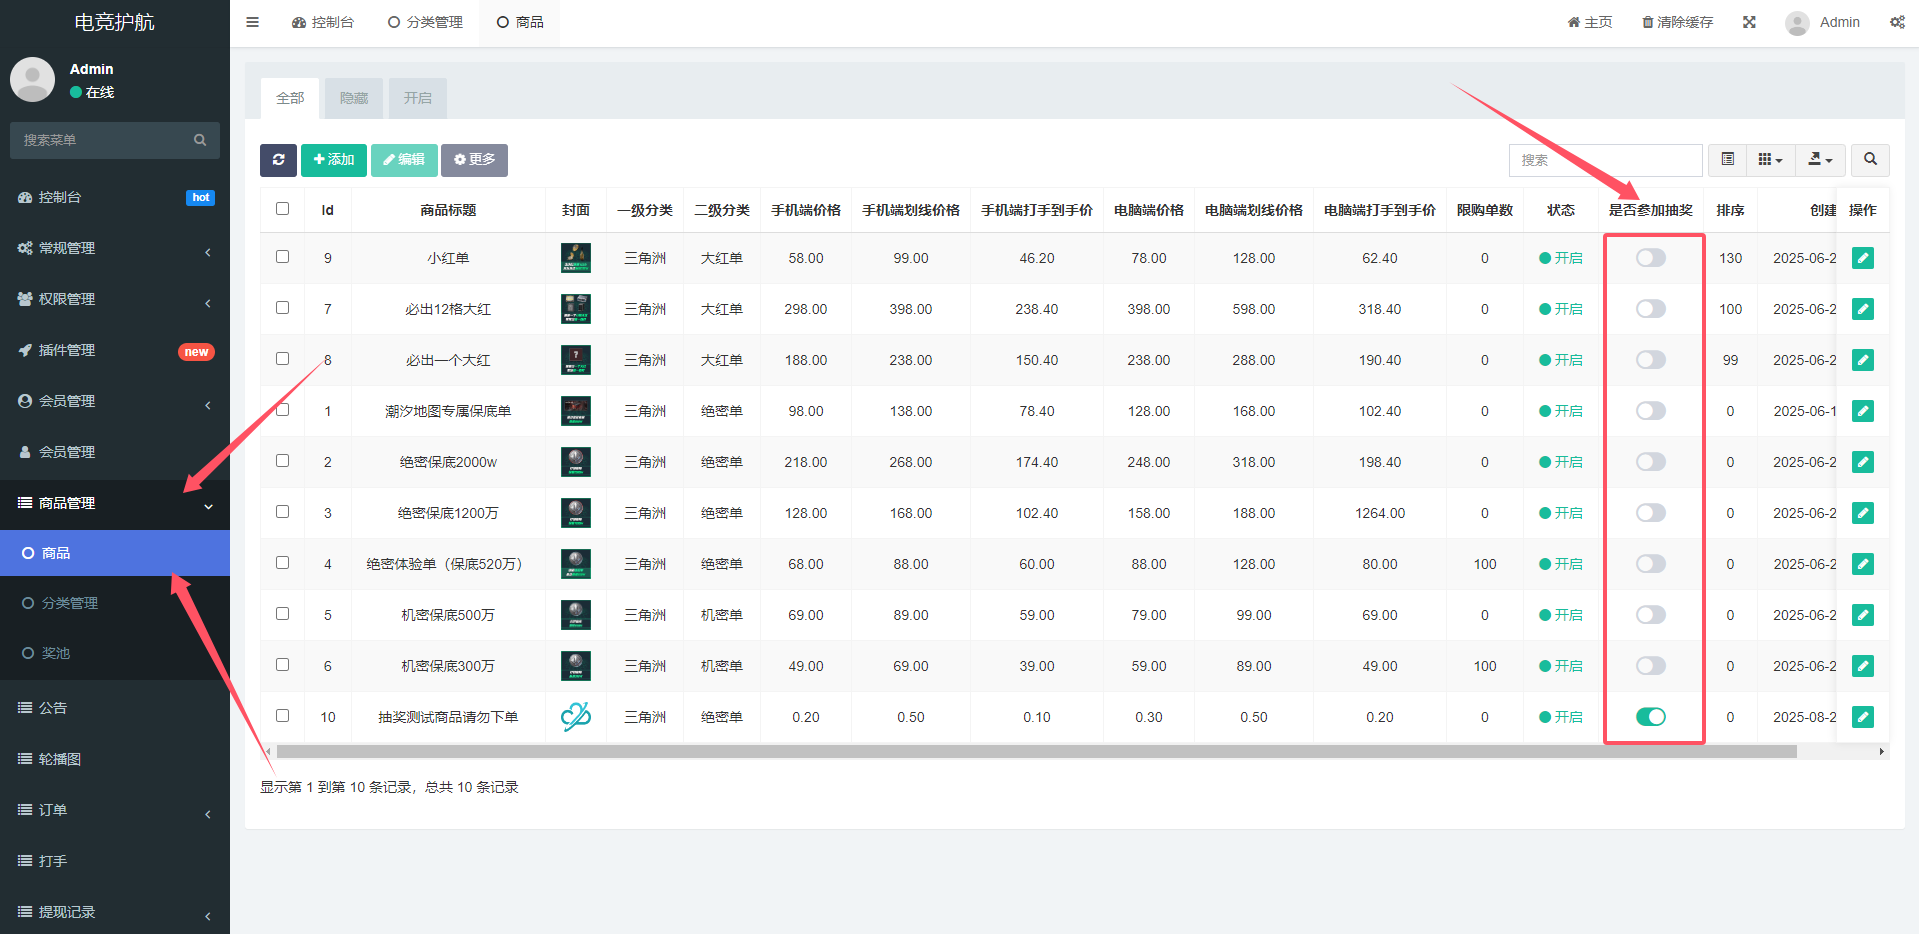Viewport: 1919px width, 934px height.
Task: Click the table view toggle icon
Action: (x=1727, y=160)
